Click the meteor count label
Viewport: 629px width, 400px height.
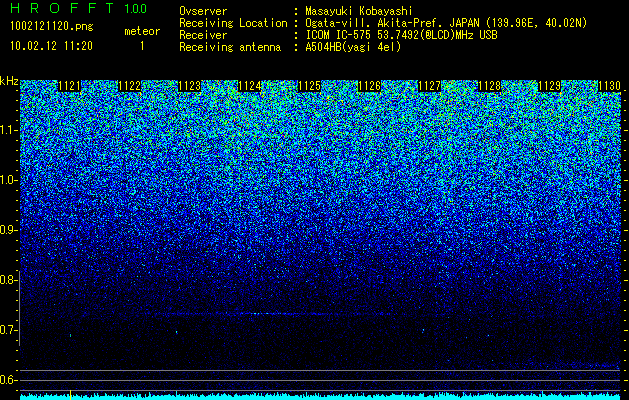coord(142,31)
